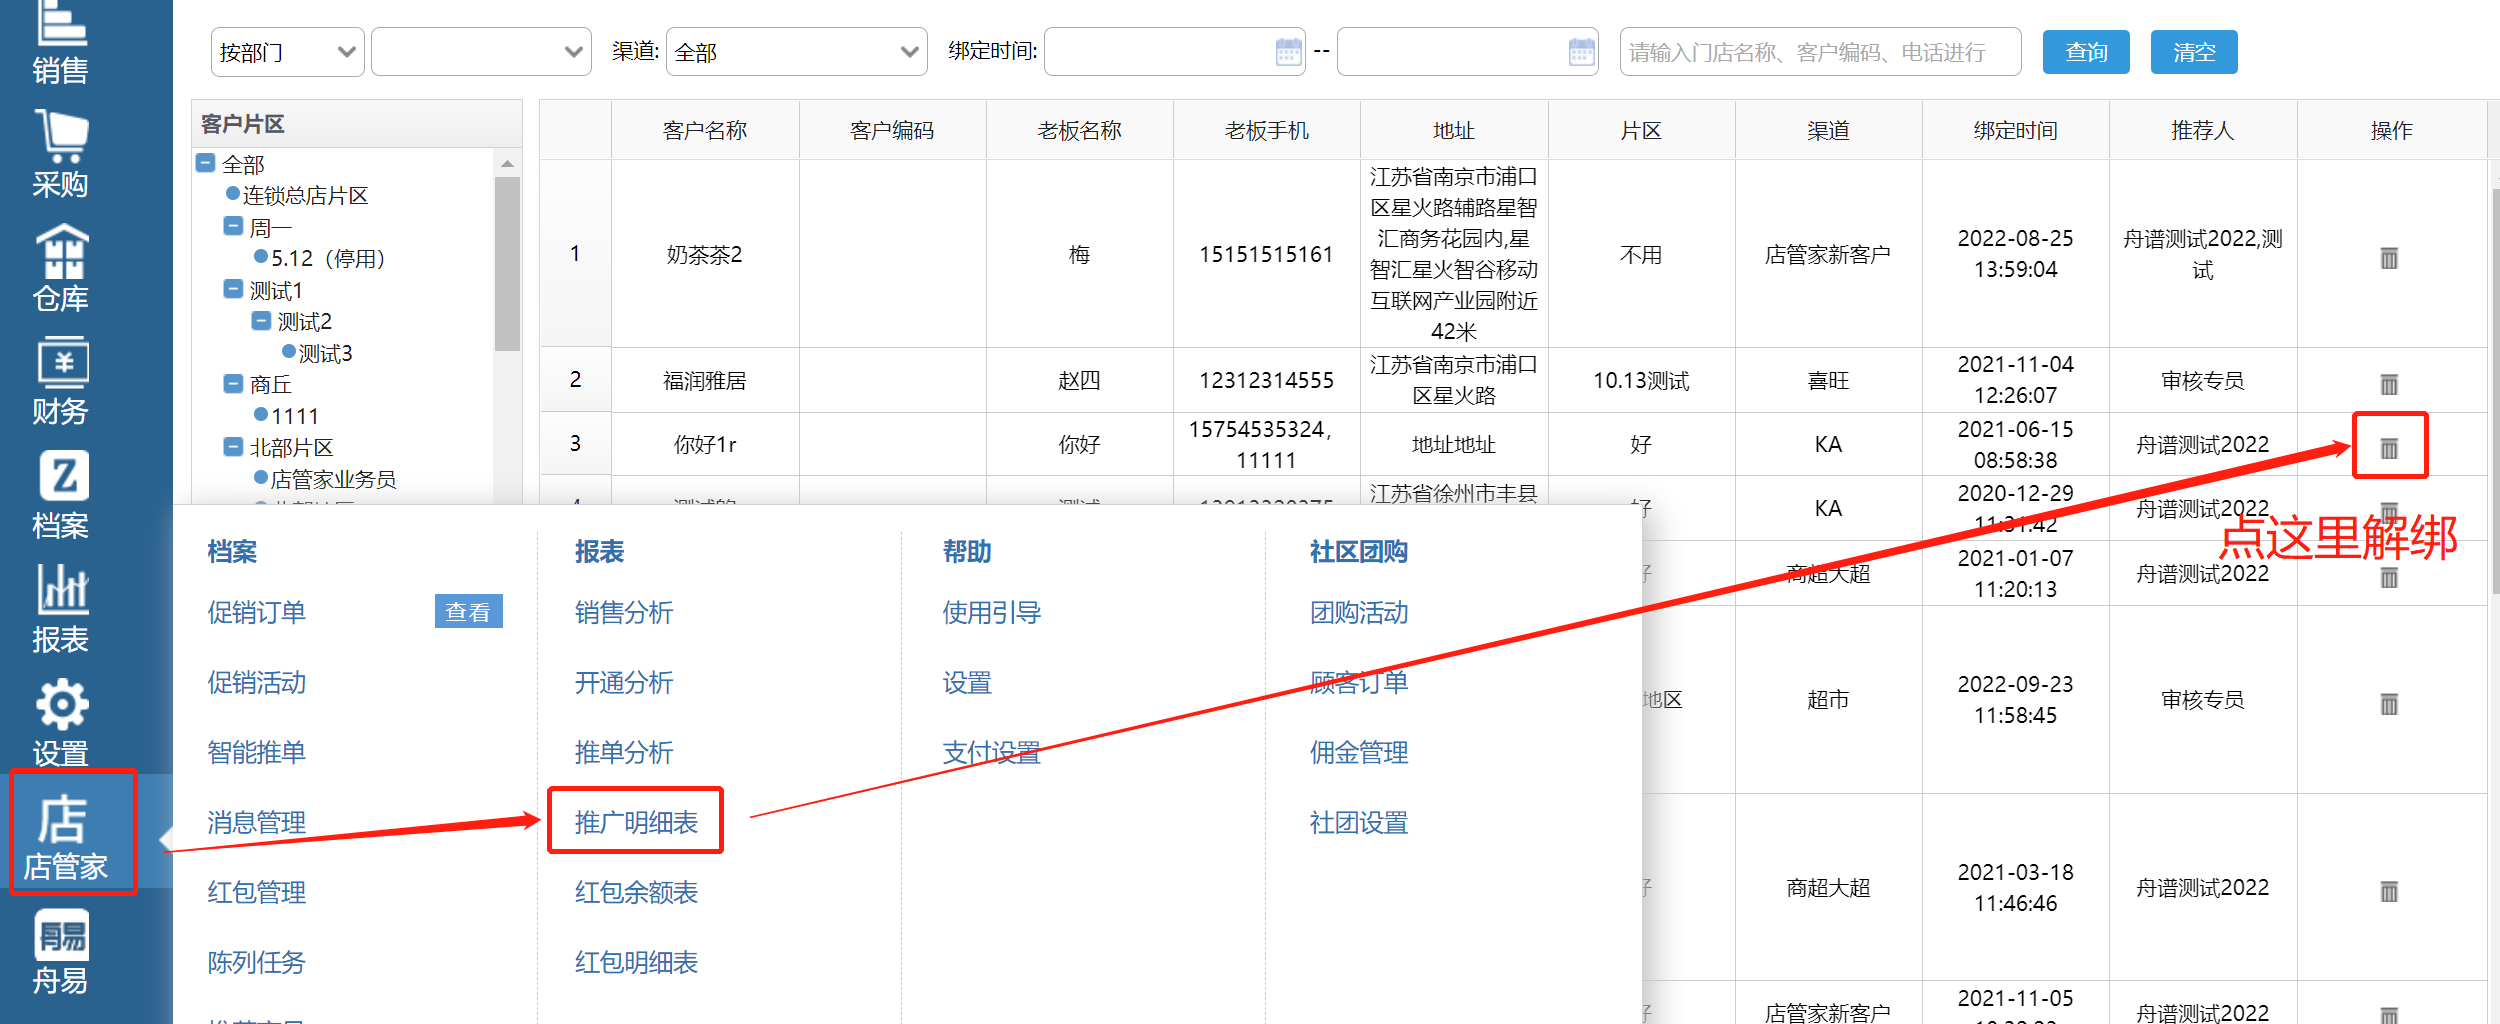Open the 按部门 dropdown
The image size is (2500, 1024).
pyautogui.click(x=287, y=52)
